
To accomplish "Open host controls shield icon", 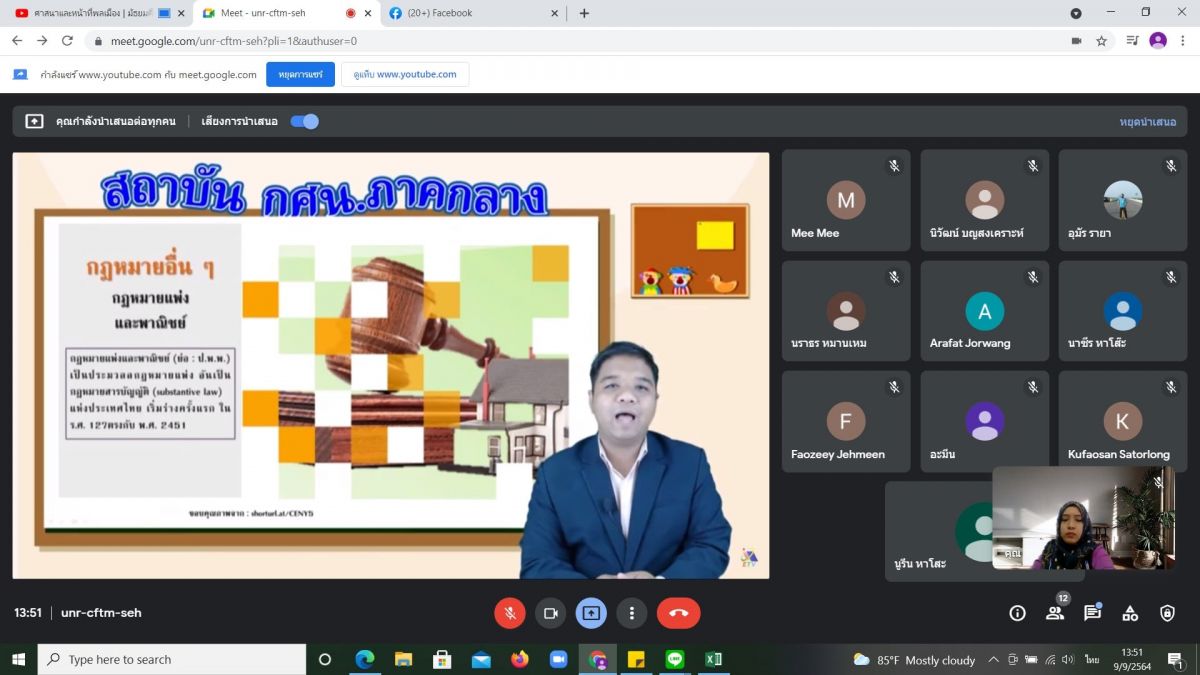I will pos(1167,613).
